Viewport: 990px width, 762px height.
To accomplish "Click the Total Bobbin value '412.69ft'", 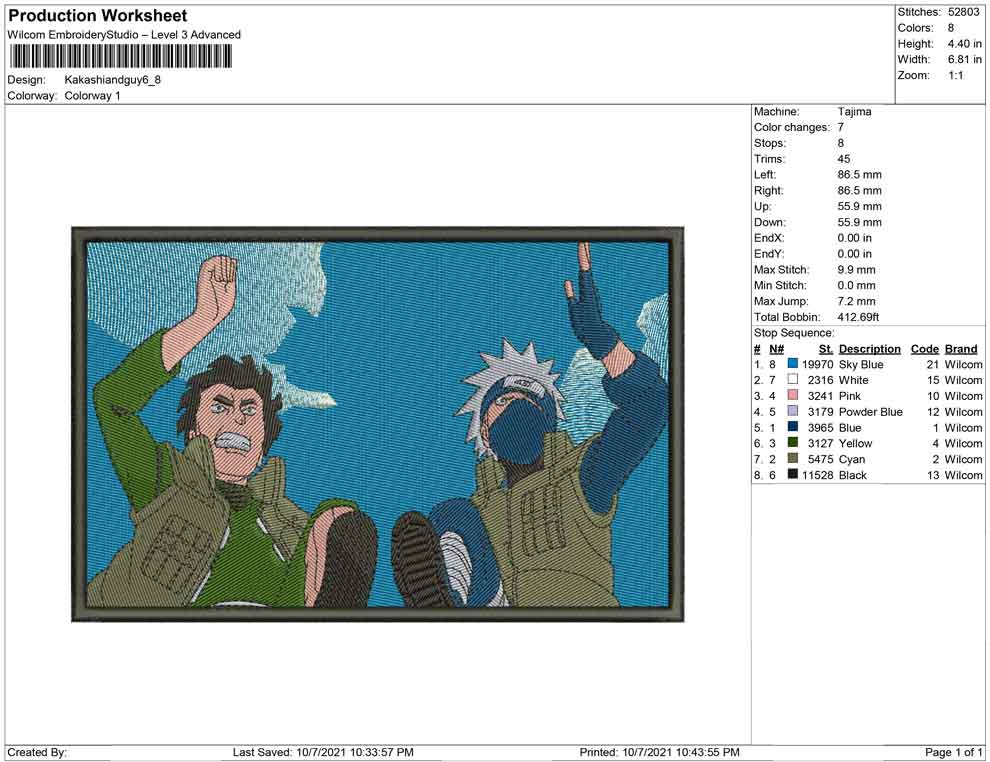I will coord(858,317).
